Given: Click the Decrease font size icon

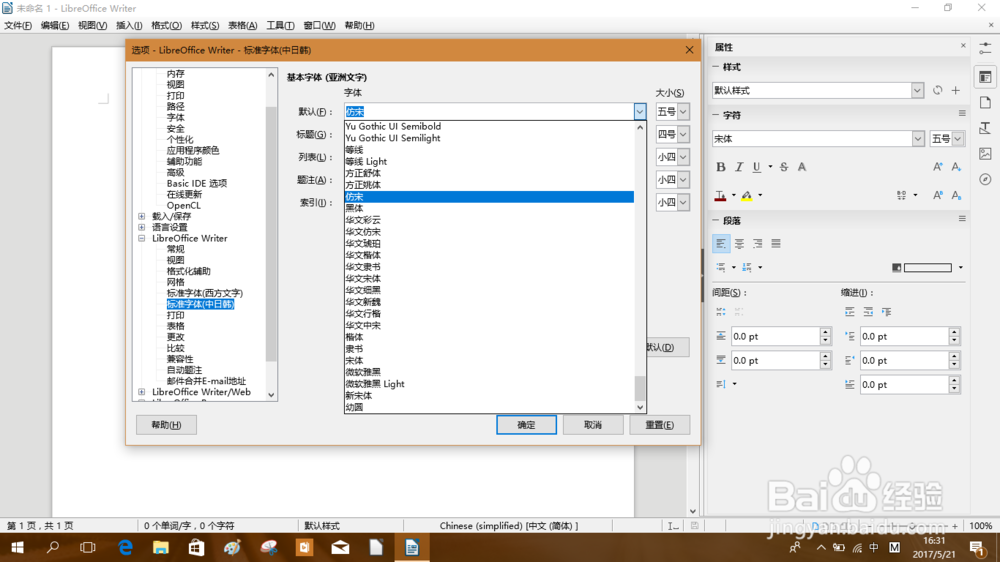Looking at the screenshot, I should pos(956,167).
